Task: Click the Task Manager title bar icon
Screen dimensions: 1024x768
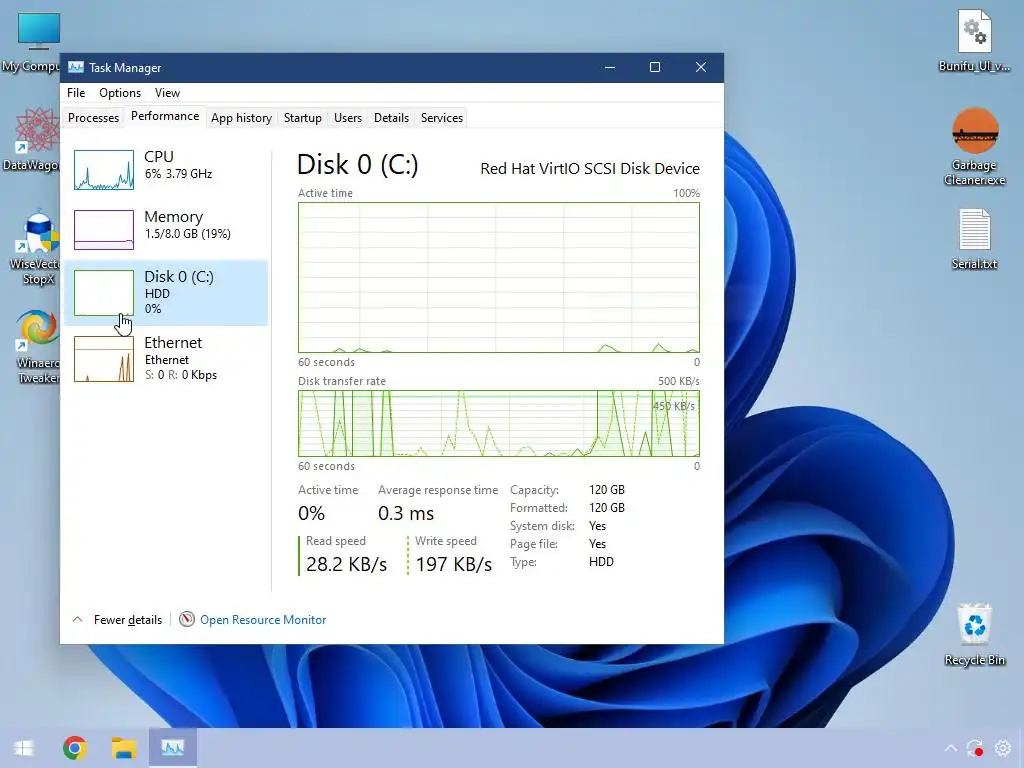Action: click(x=76, y=67)
